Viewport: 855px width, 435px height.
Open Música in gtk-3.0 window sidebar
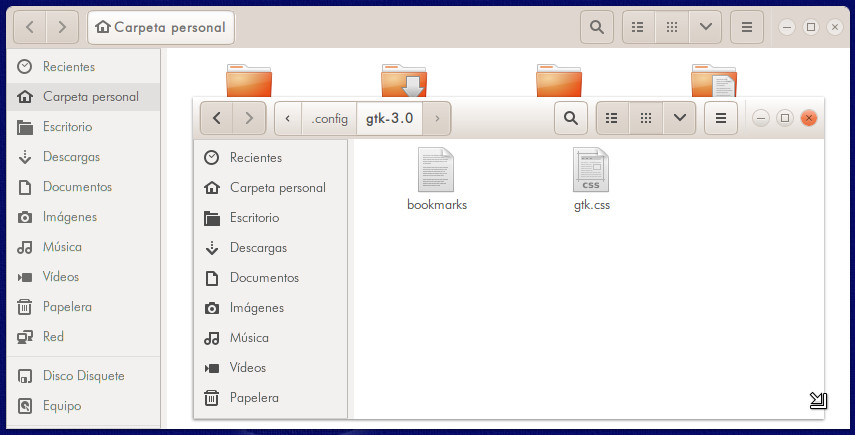pyautogui.click(x=270, y=337)
